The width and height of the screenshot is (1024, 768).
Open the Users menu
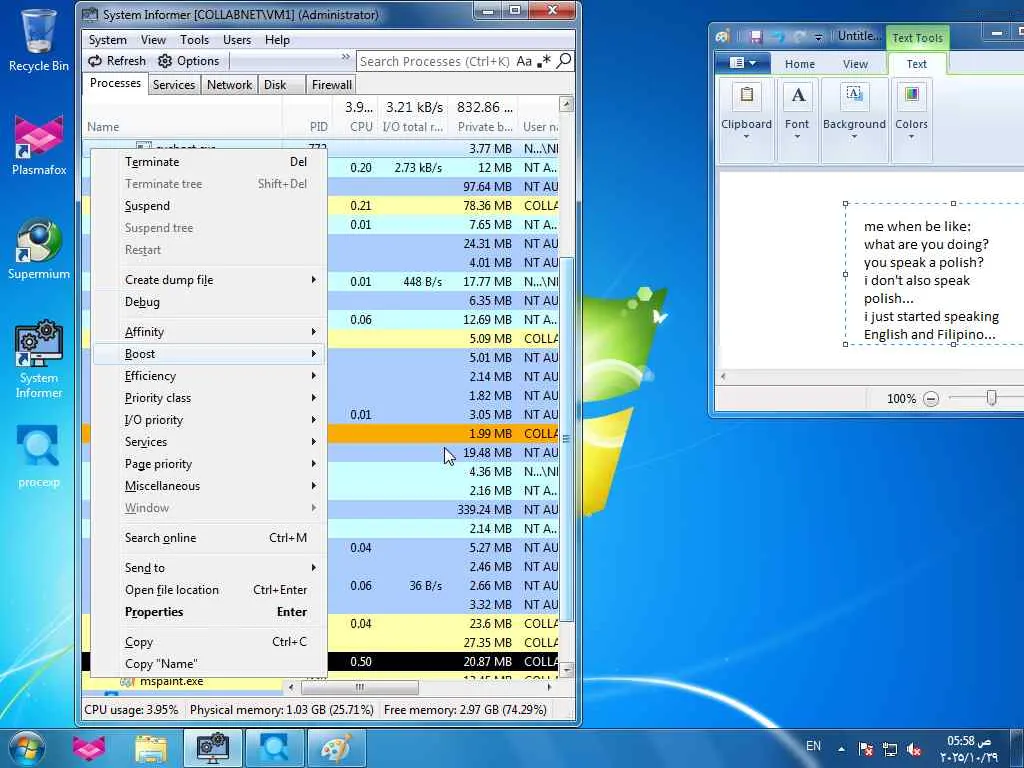236,40
